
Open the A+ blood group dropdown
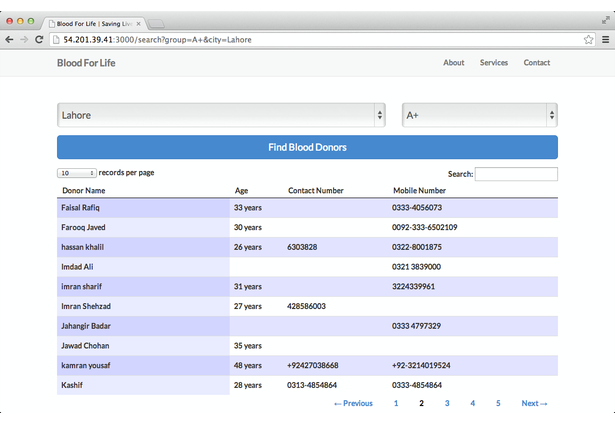(480, 115)
